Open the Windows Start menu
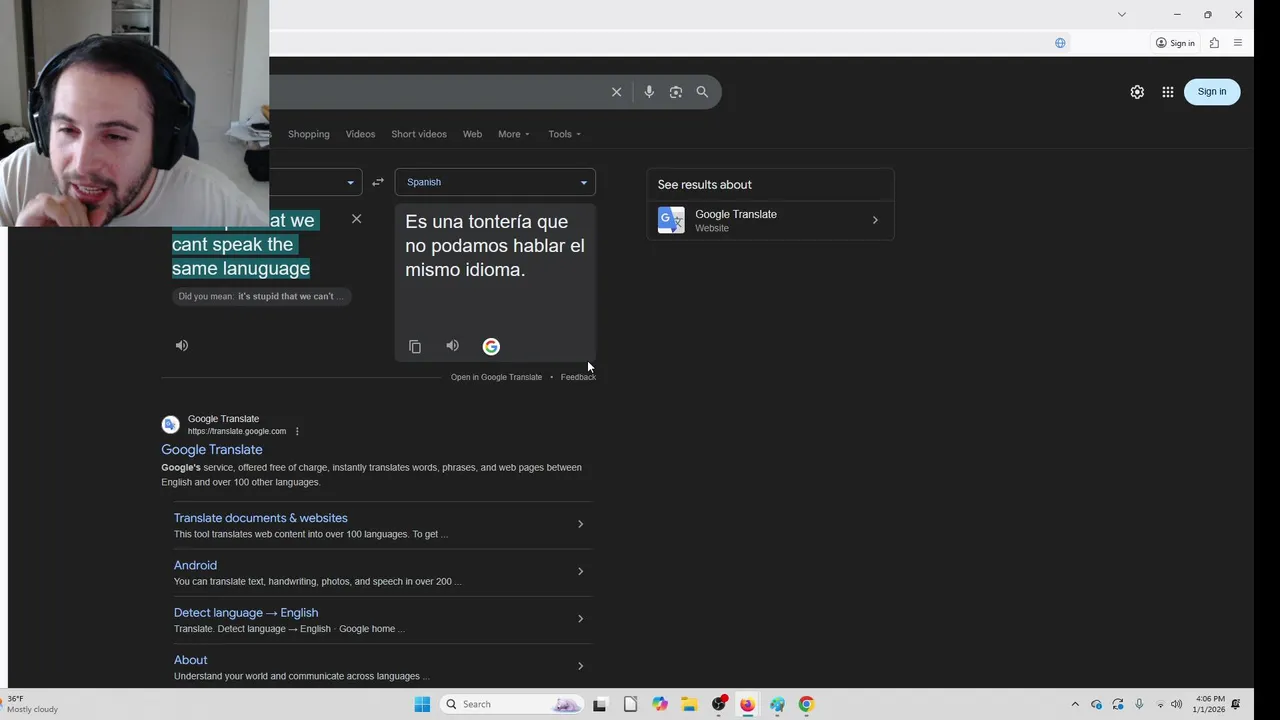 (422, 704)
